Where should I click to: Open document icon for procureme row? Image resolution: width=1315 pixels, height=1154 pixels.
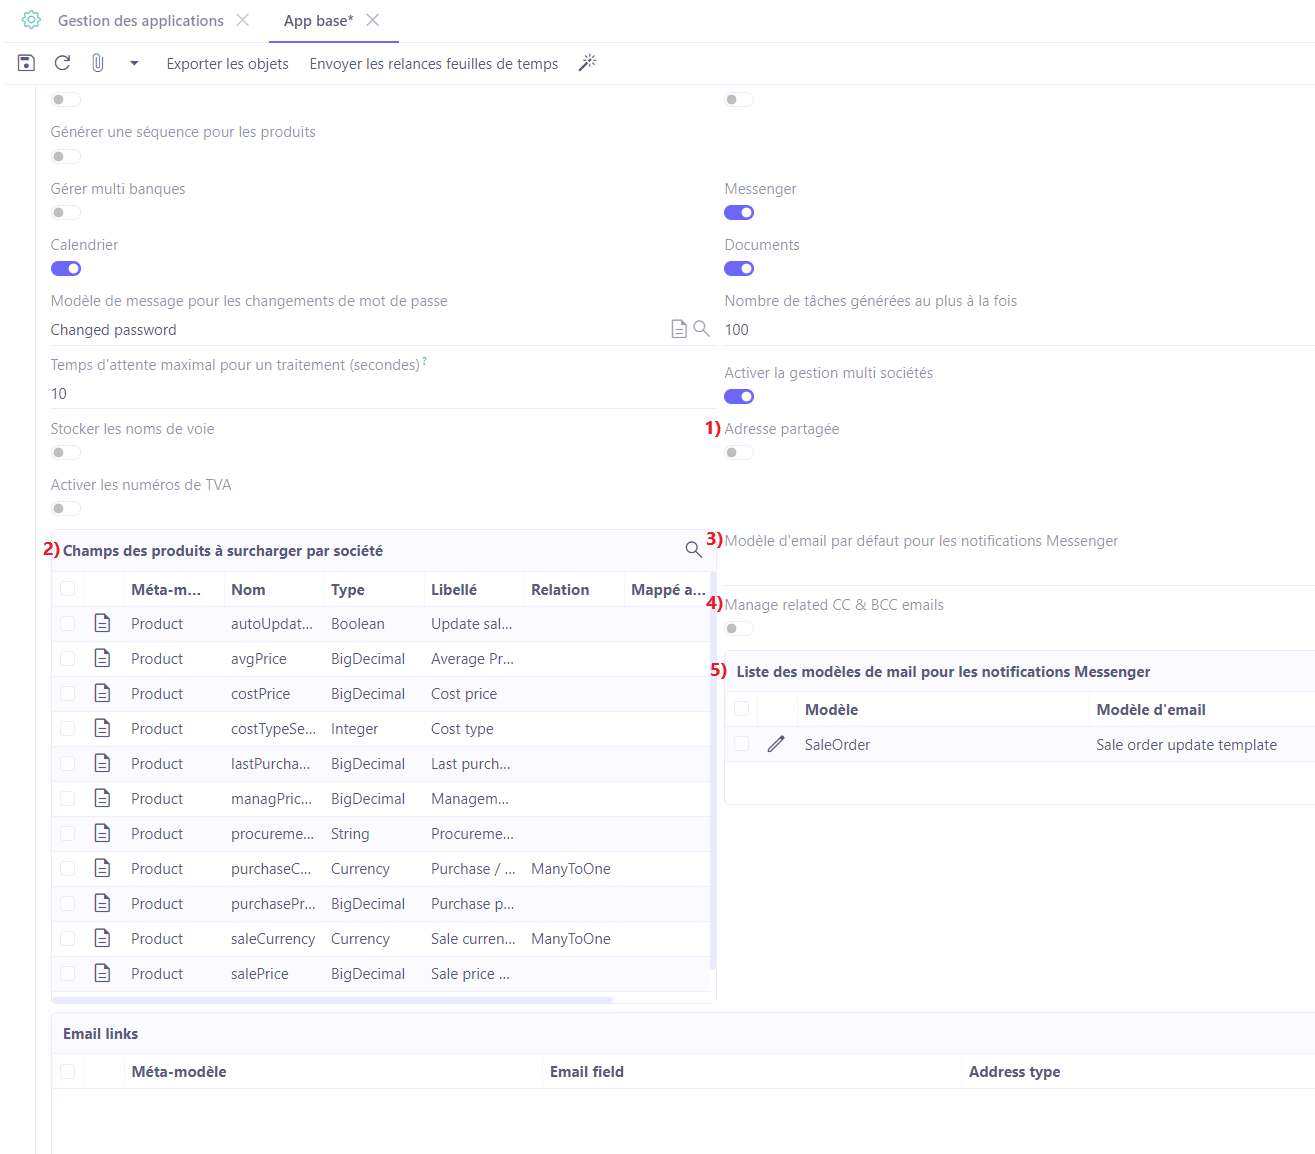(102, 833)
